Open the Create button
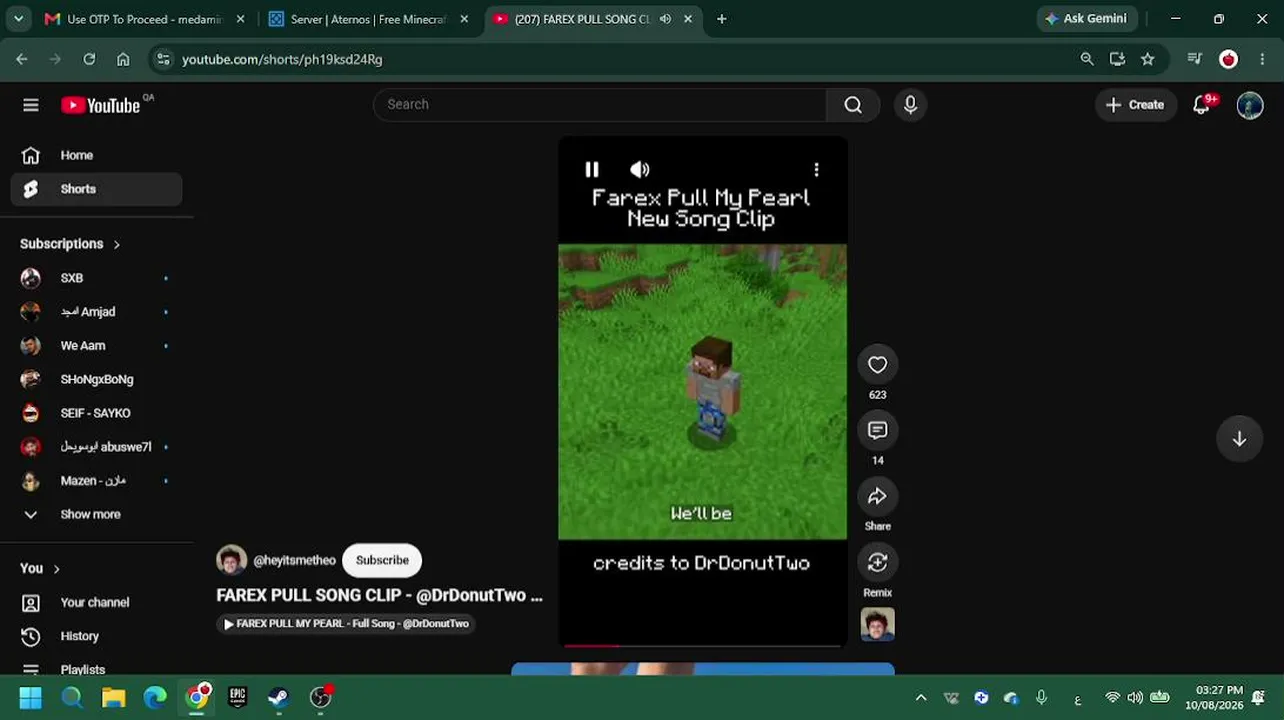 point(1135,105)
